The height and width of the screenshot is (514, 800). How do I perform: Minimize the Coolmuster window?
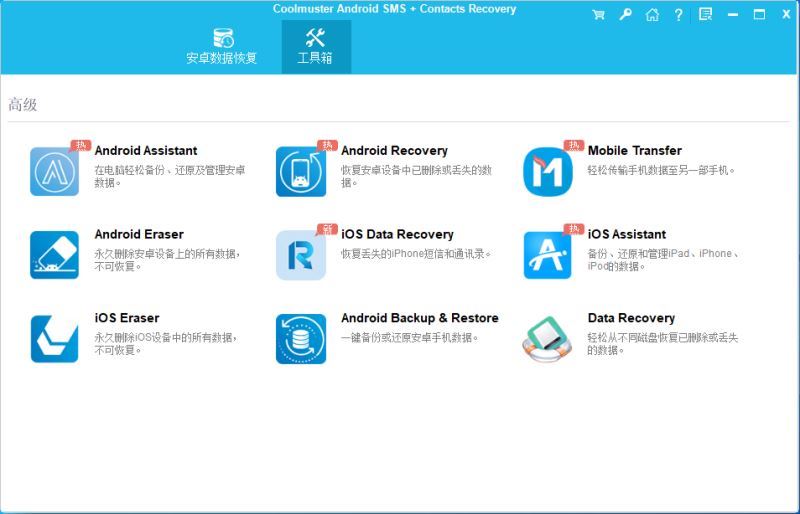pyautogui.click(x=733, y=14)
